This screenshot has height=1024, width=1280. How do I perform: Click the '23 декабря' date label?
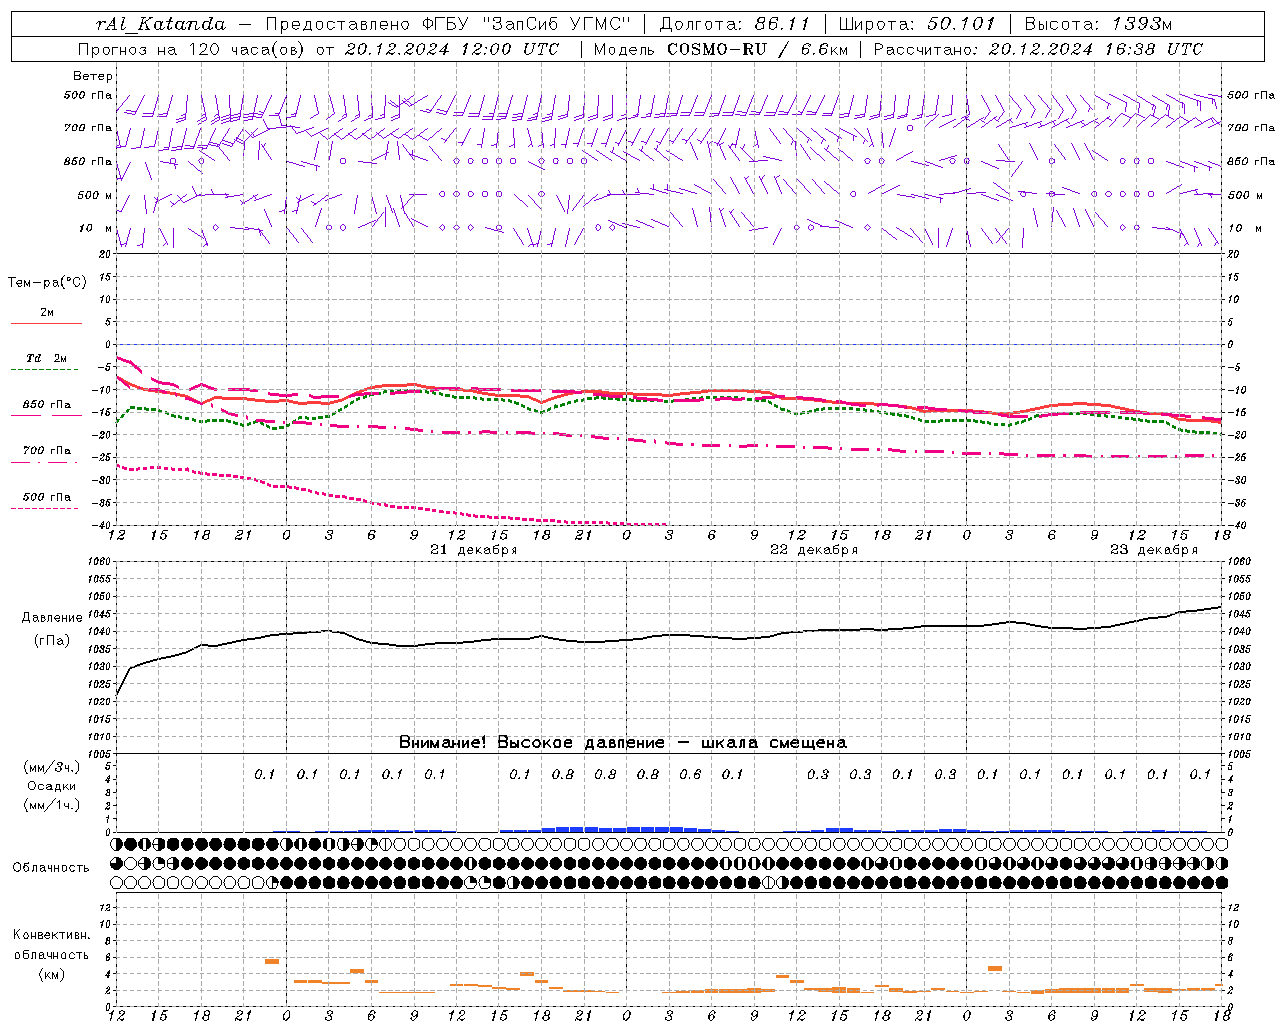click(x=1154, y=550)
